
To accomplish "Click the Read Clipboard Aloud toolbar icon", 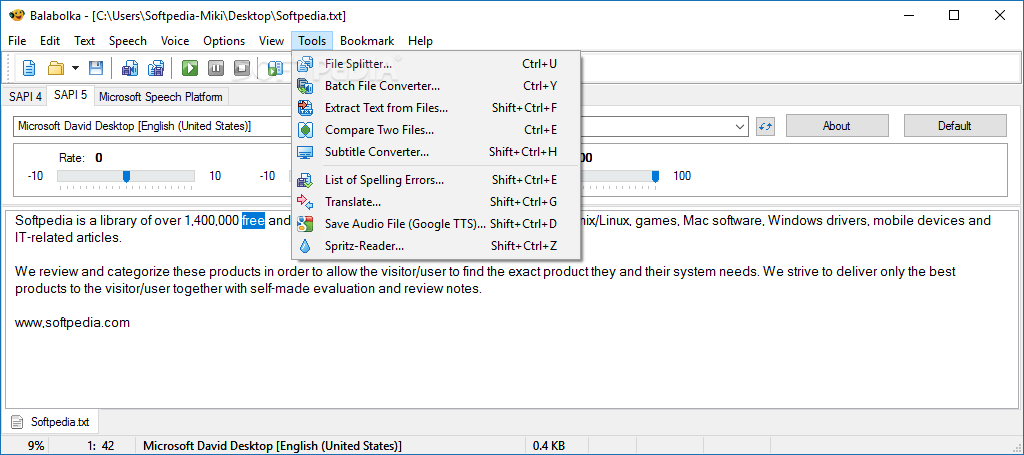I will tap(275, 67).
